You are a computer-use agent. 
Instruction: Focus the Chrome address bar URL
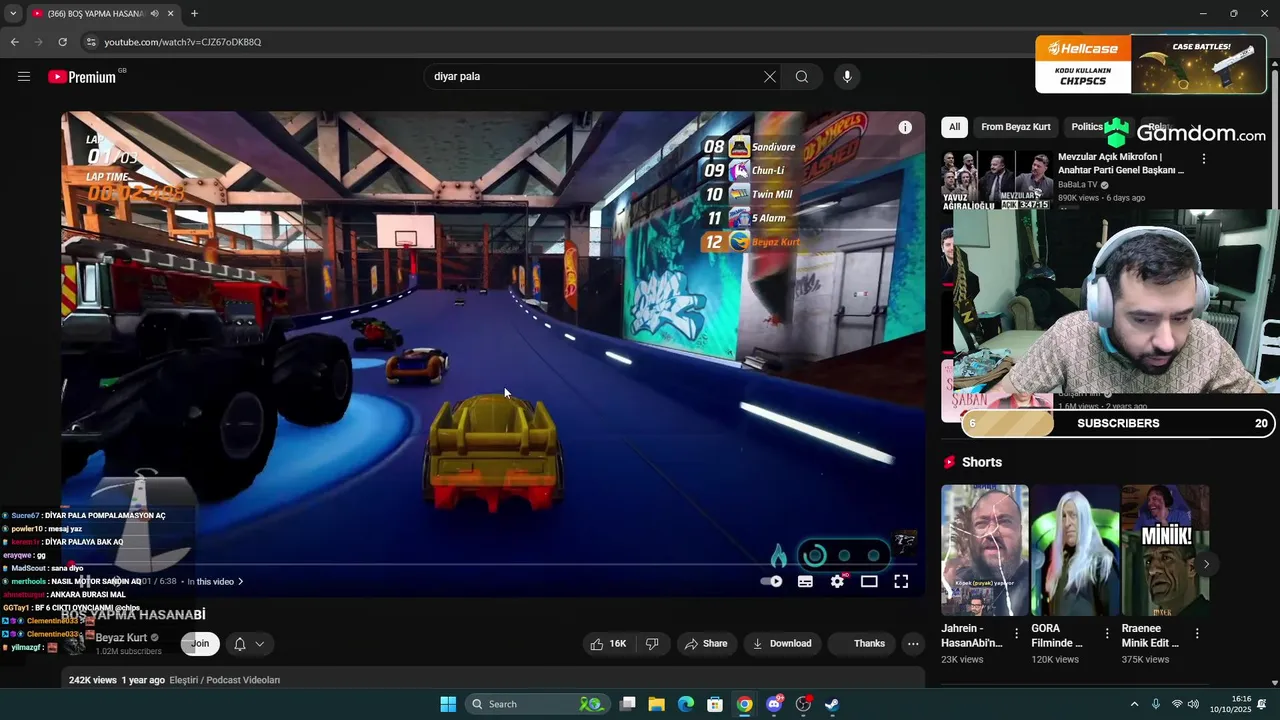coord(183,42)
